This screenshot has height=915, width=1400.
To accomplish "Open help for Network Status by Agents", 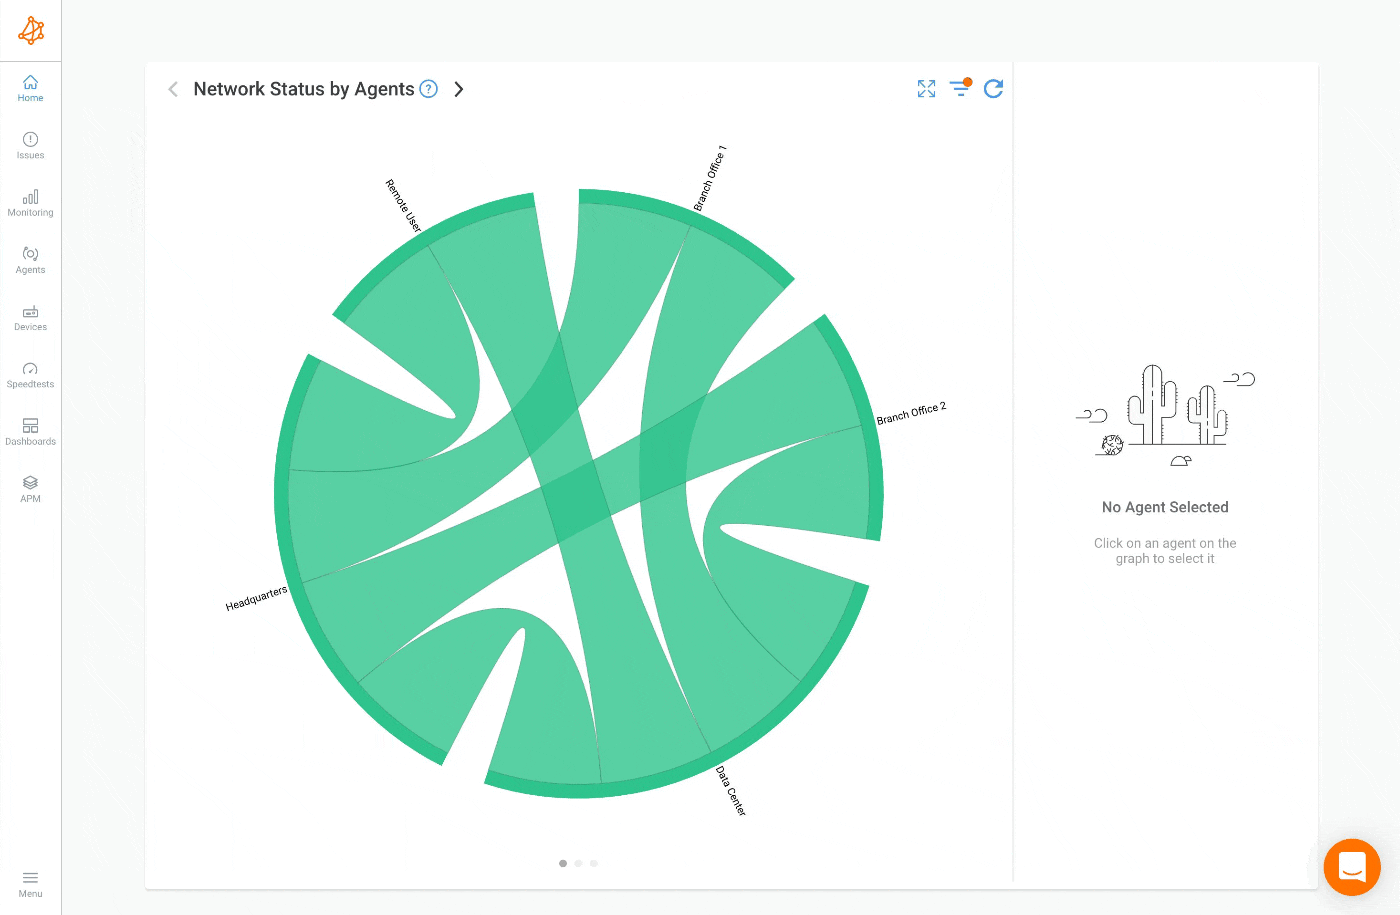I will 428,89.
